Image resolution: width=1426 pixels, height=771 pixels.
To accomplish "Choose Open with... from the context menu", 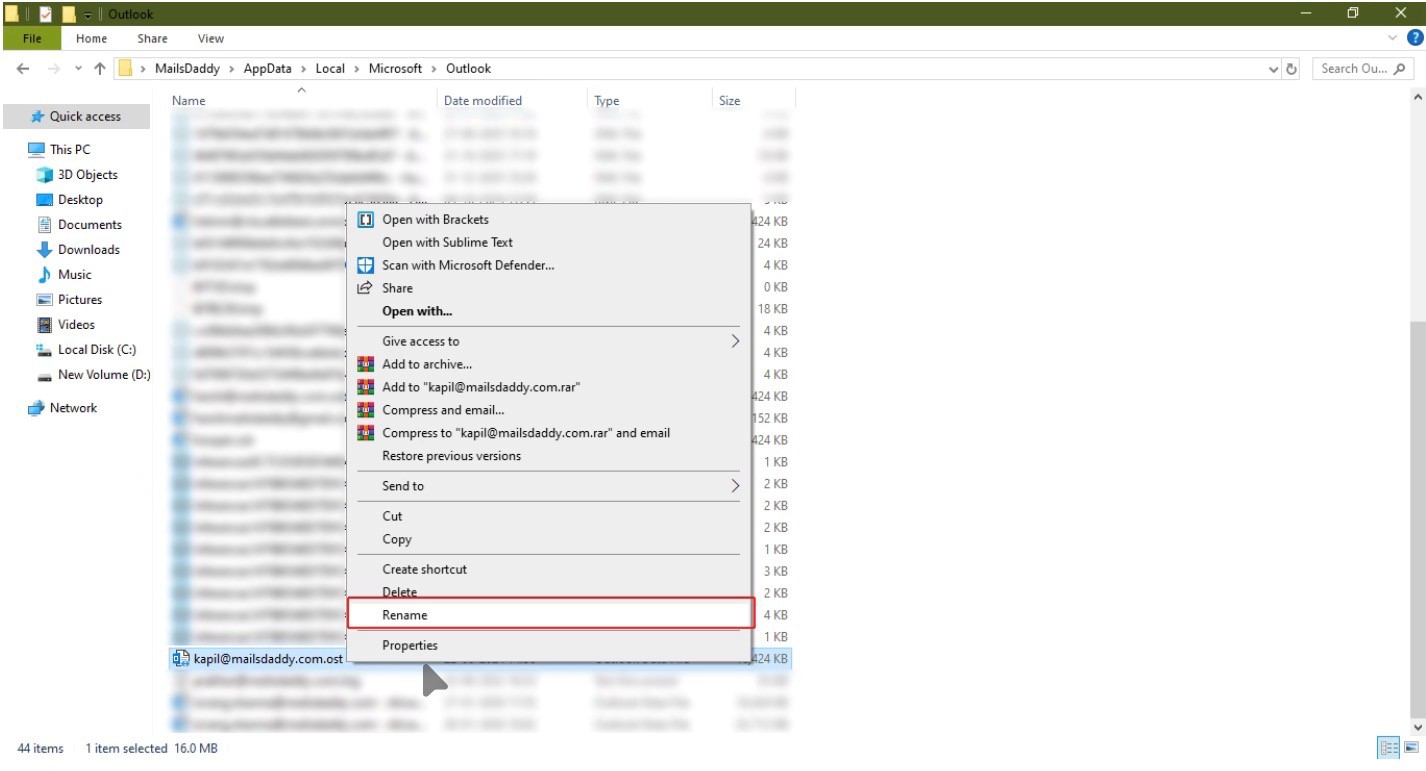I will point(548,311).
